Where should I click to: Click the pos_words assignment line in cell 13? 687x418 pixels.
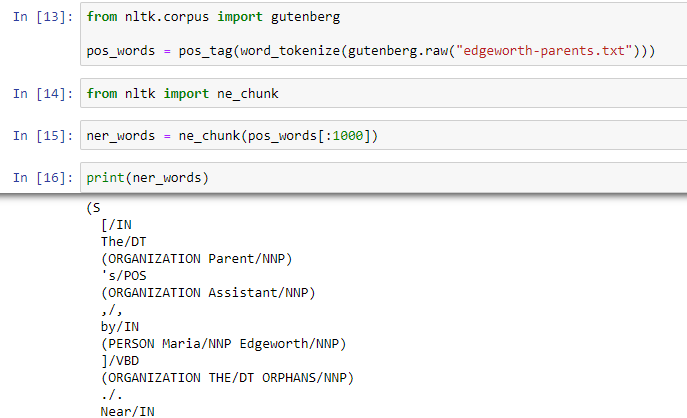point(370,51)
